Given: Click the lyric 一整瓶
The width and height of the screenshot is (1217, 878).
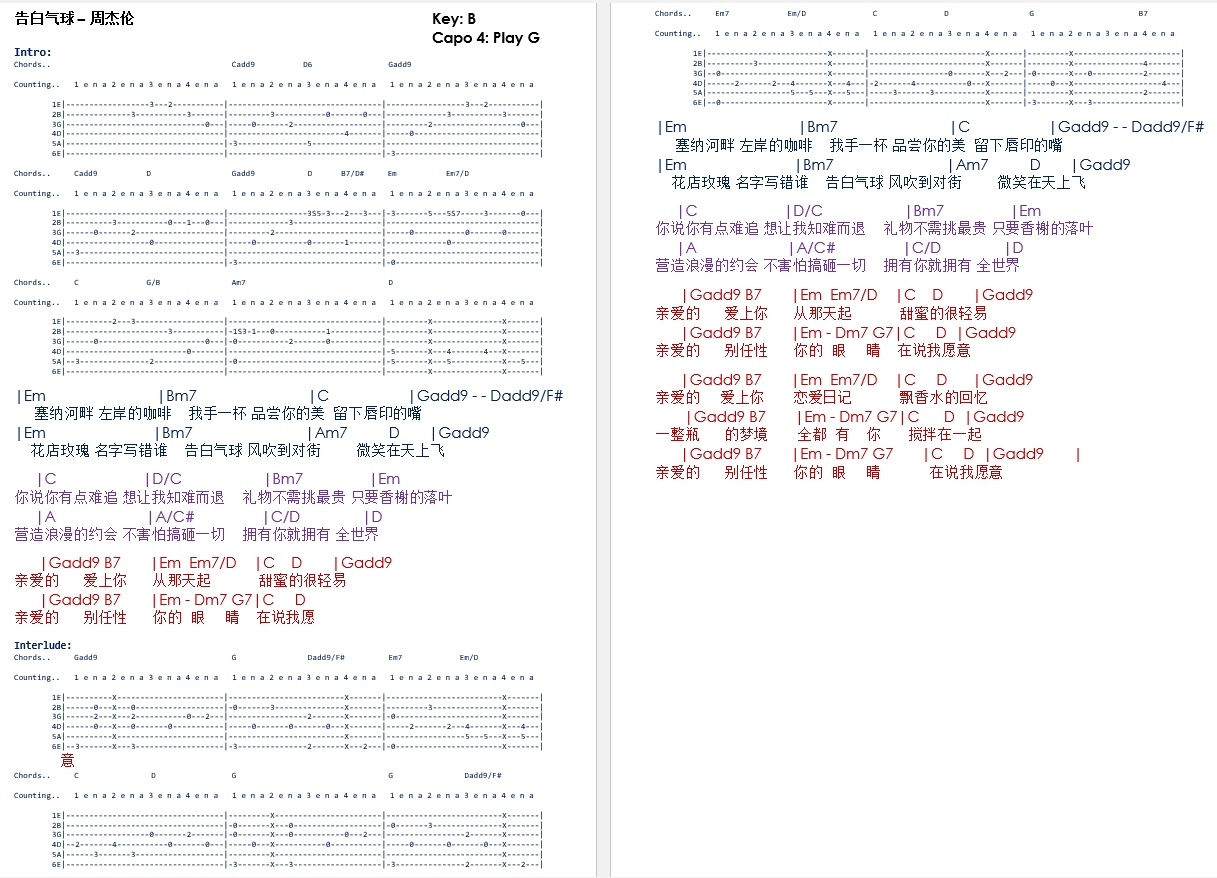Looking at the screenshot, I should tap(678, 435).
